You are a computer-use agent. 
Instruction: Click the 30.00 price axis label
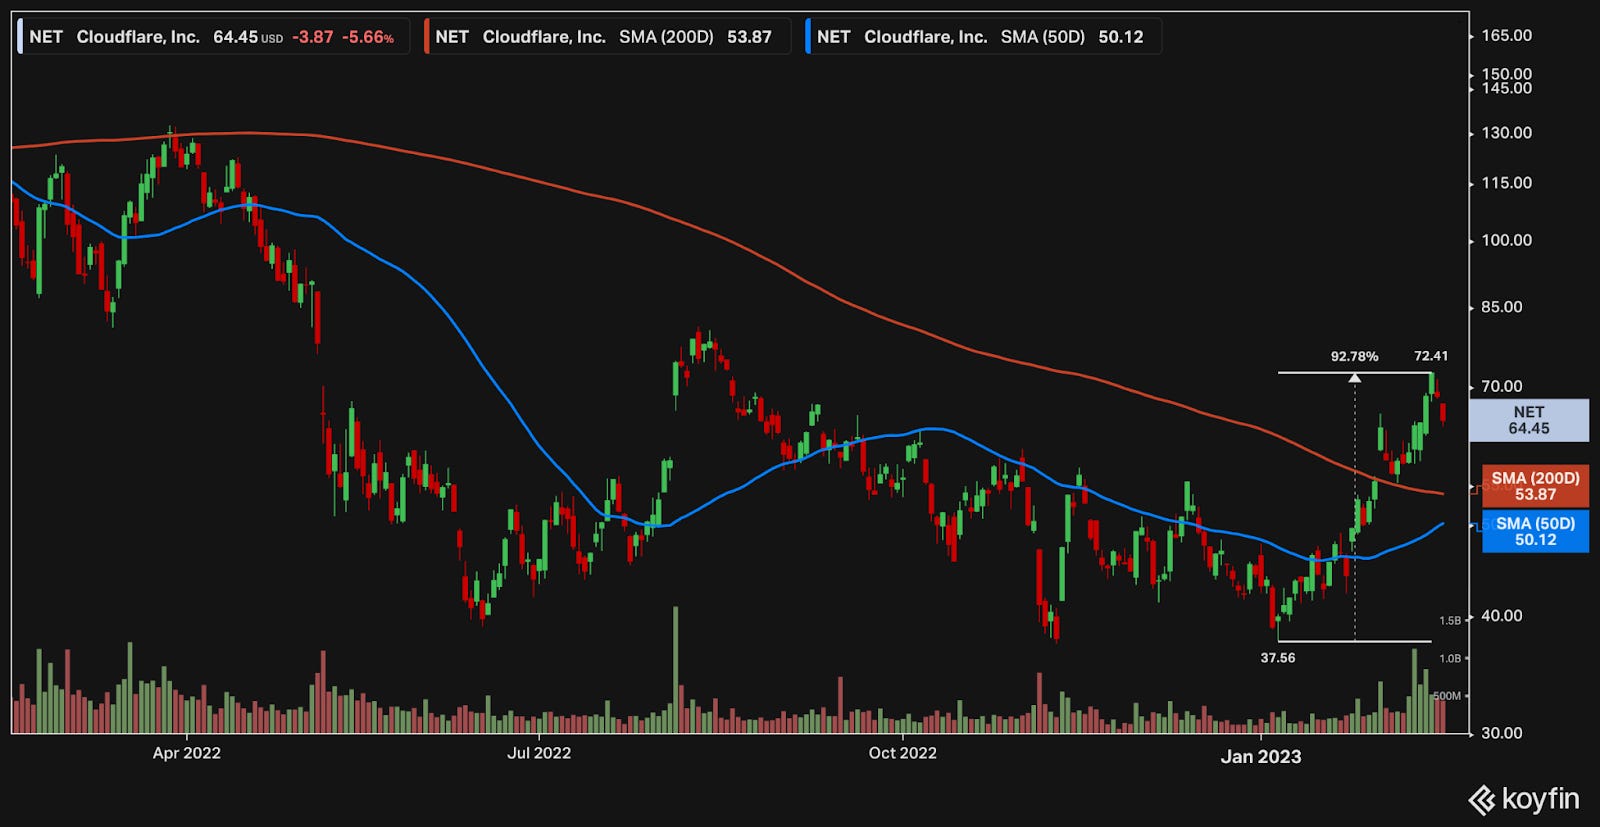click(1502, 733)
